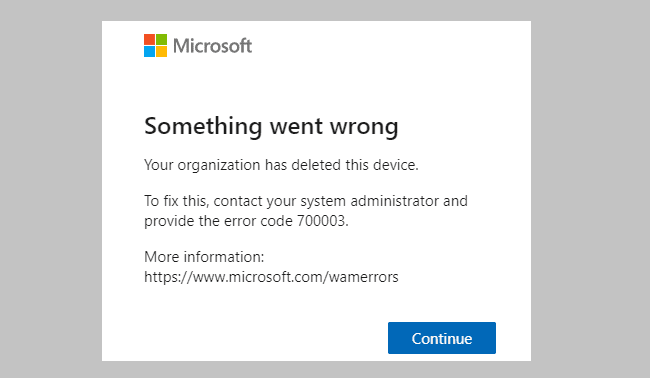This screenshot has width=650, height=378.
Task: Click the blue square of the logo
Action: pyautogui.click(x=149, y=51)
